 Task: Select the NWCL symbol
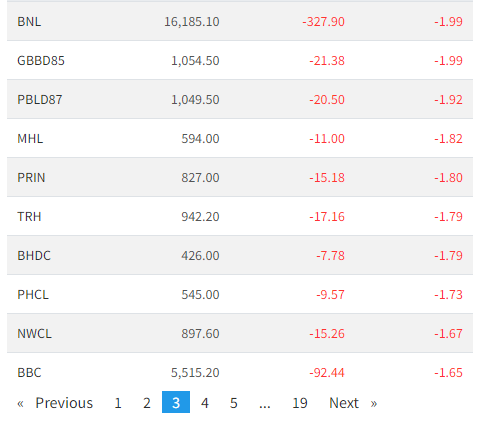pyautogui.click(x=34, y=334)
